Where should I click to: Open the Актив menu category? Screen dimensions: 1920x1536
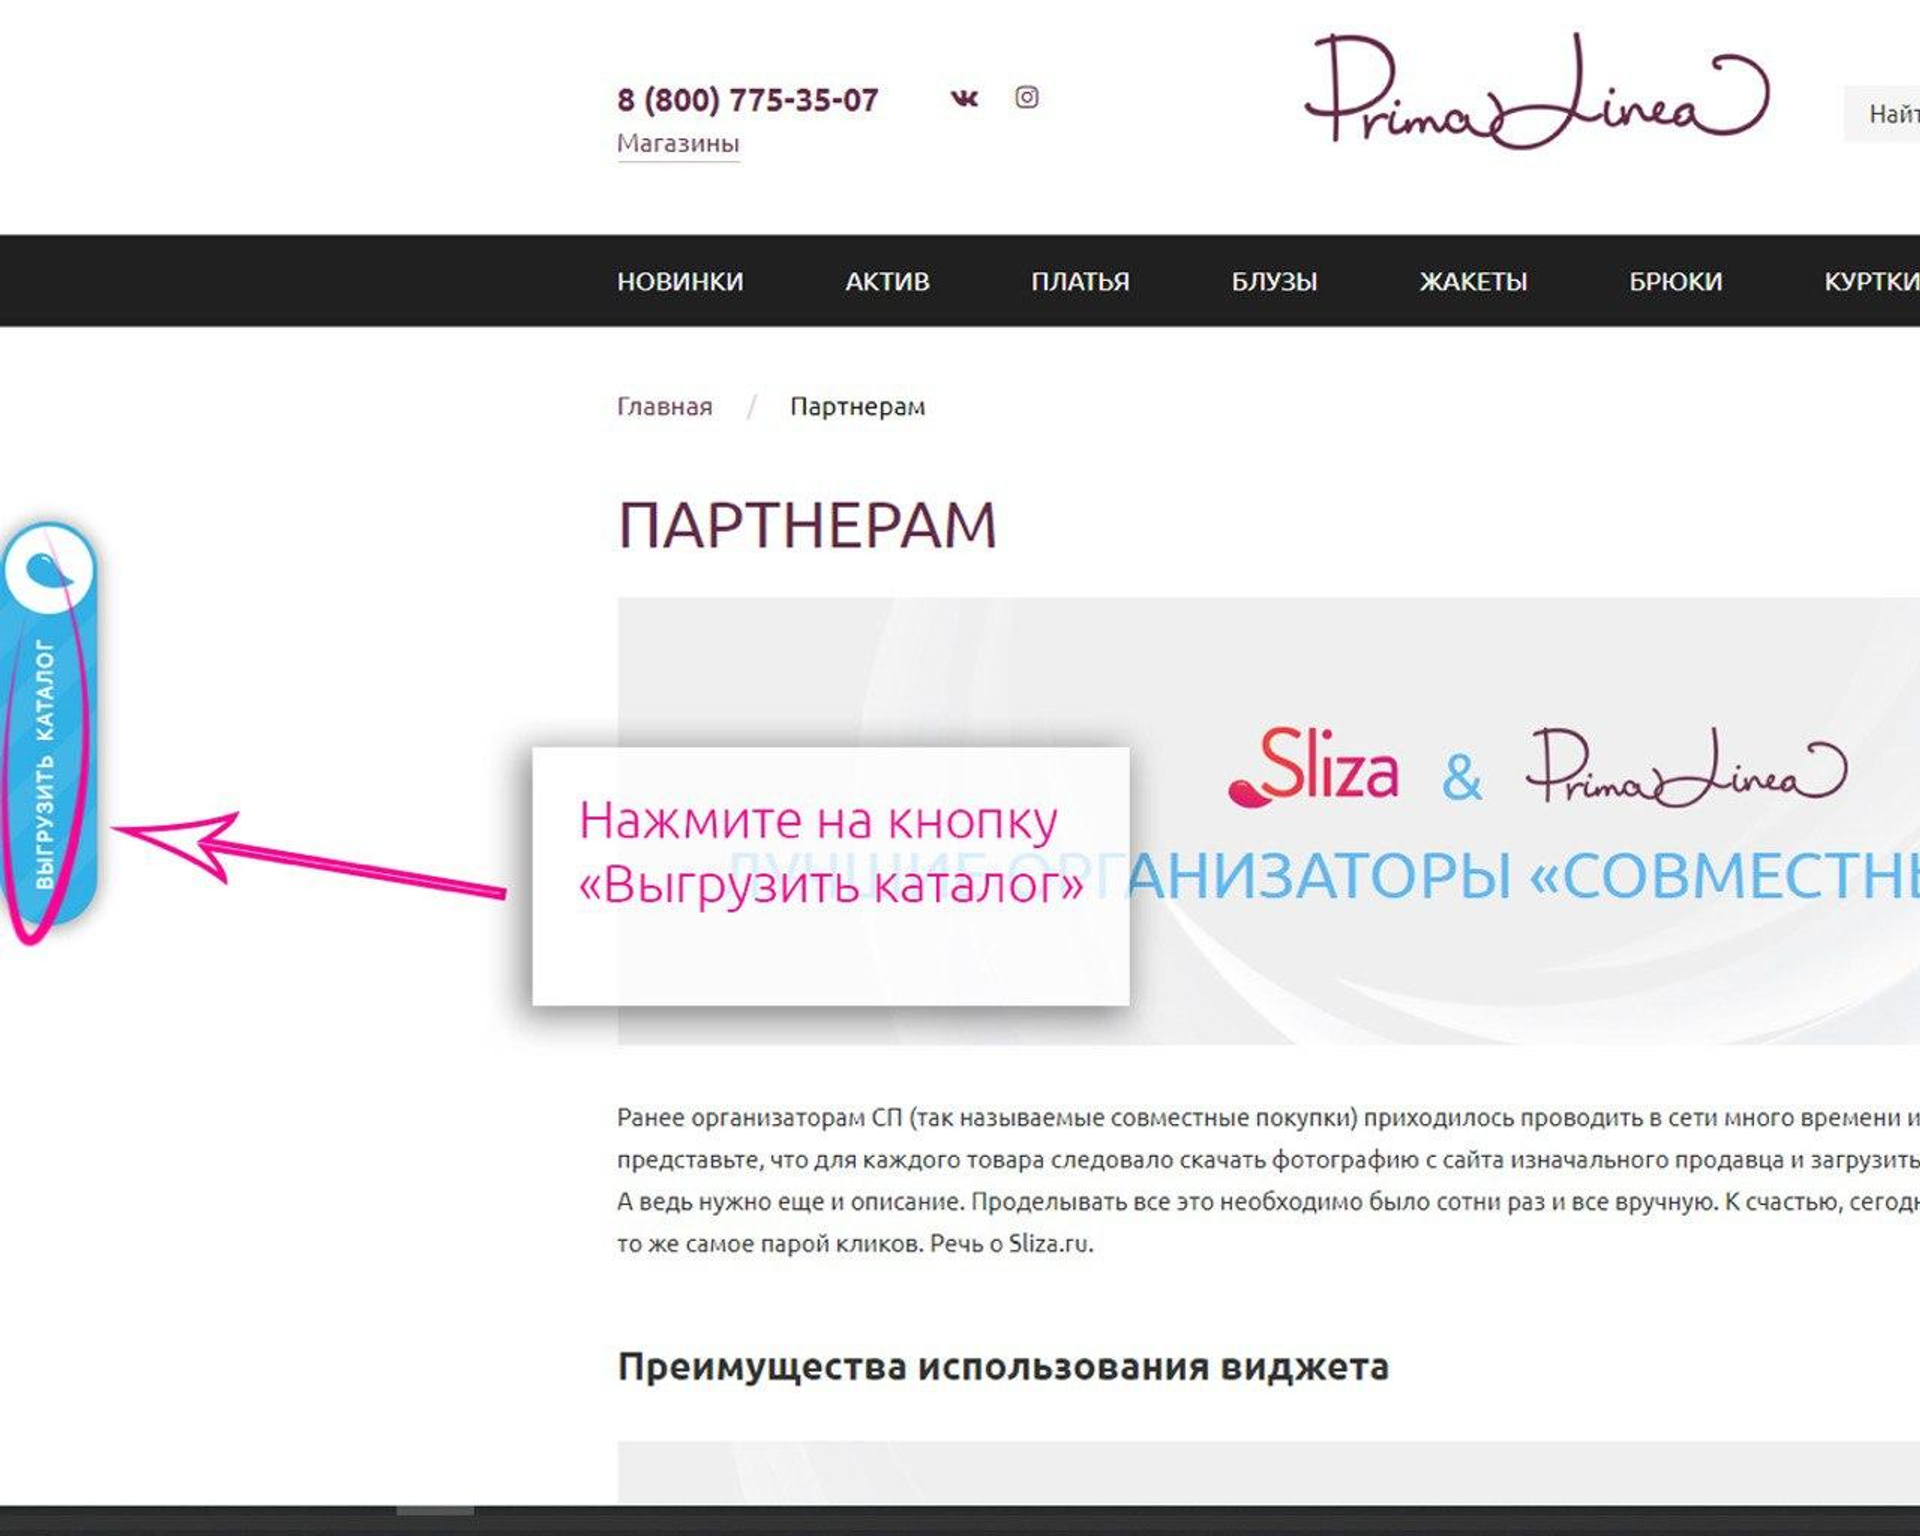tap(887, 282)
